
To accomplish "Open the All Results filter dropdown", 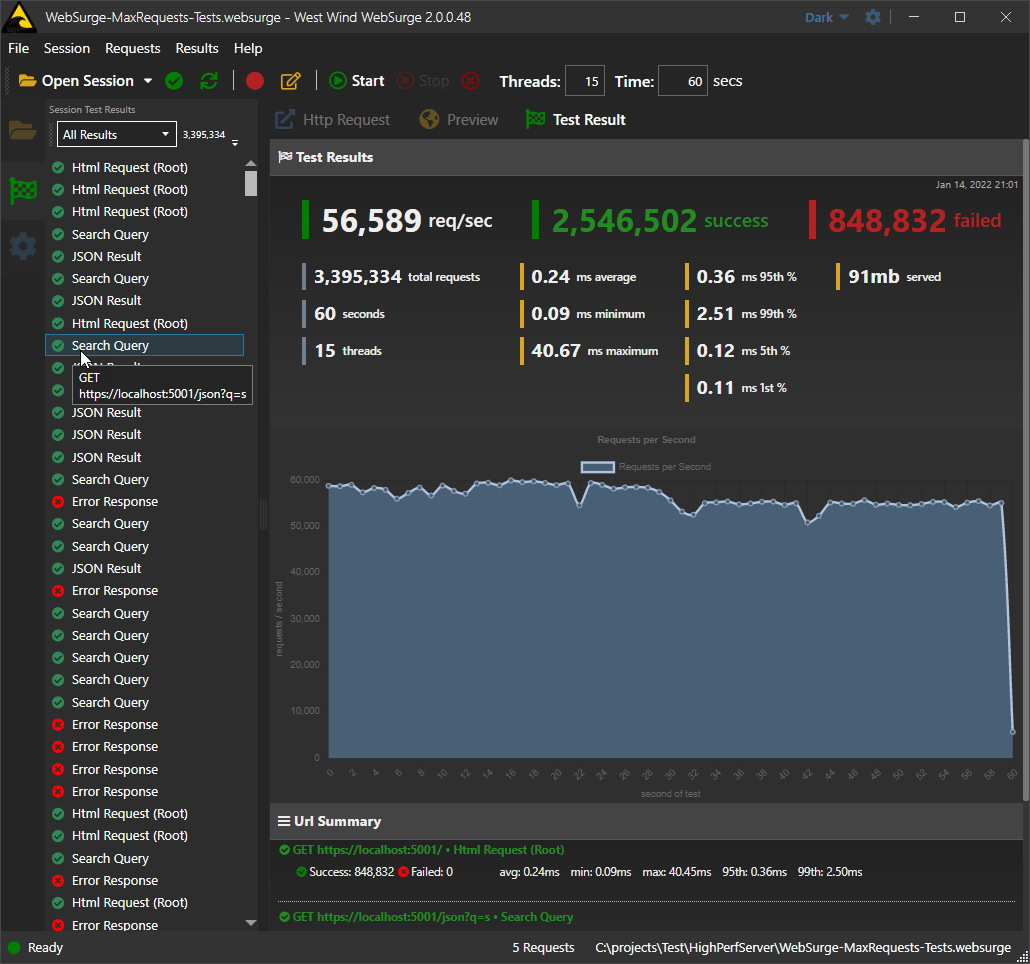I will click(116, 135).
